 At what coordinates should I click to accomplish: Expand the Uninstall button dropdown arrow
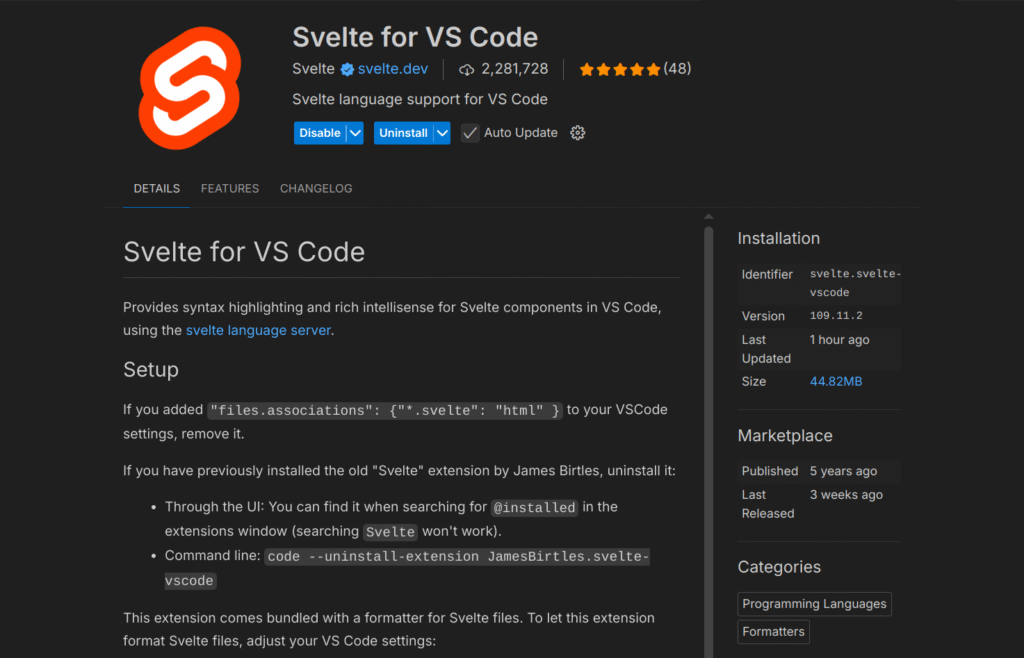click(x=442, y=133)
